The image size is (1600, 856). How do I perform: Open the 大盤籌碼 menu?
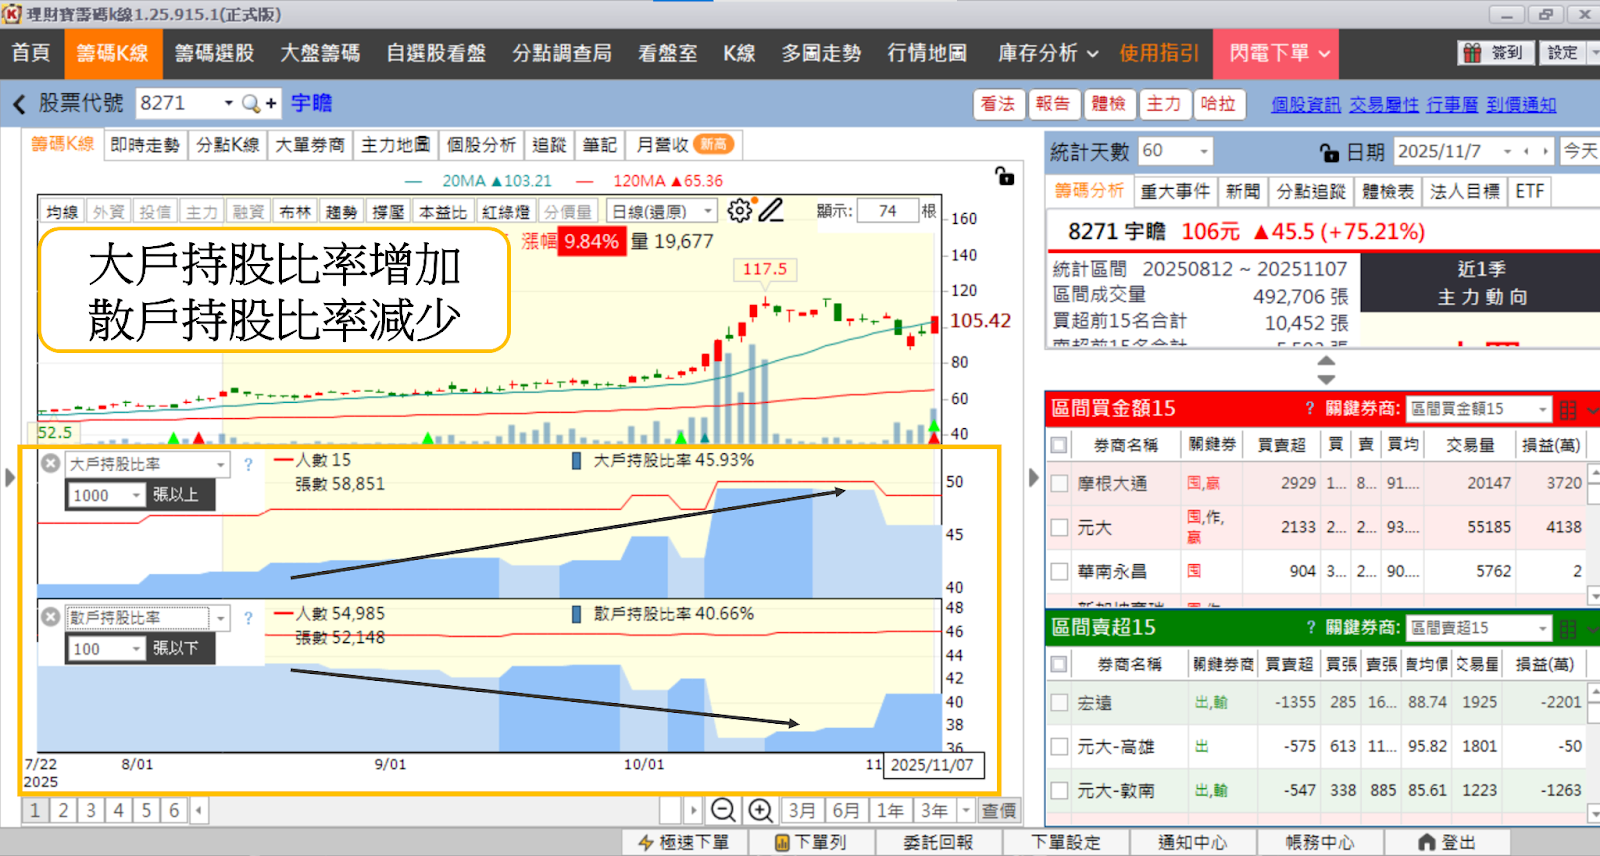(x=320, y=53)
